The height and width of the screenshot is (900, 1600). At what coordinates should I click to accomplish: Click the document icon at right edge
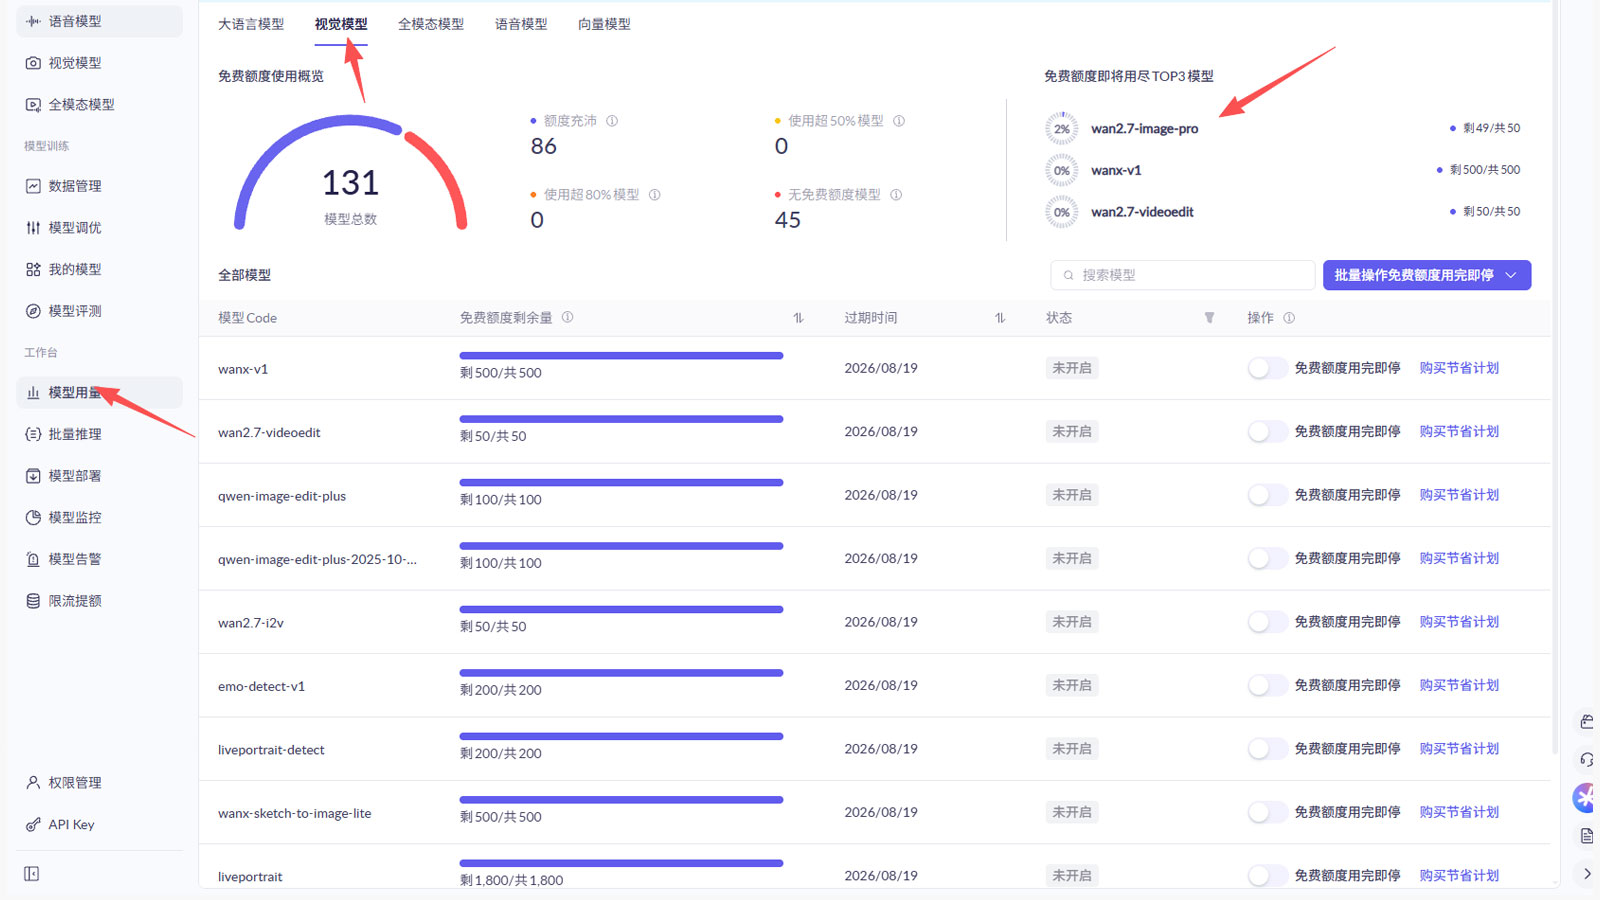point(1587,836)
